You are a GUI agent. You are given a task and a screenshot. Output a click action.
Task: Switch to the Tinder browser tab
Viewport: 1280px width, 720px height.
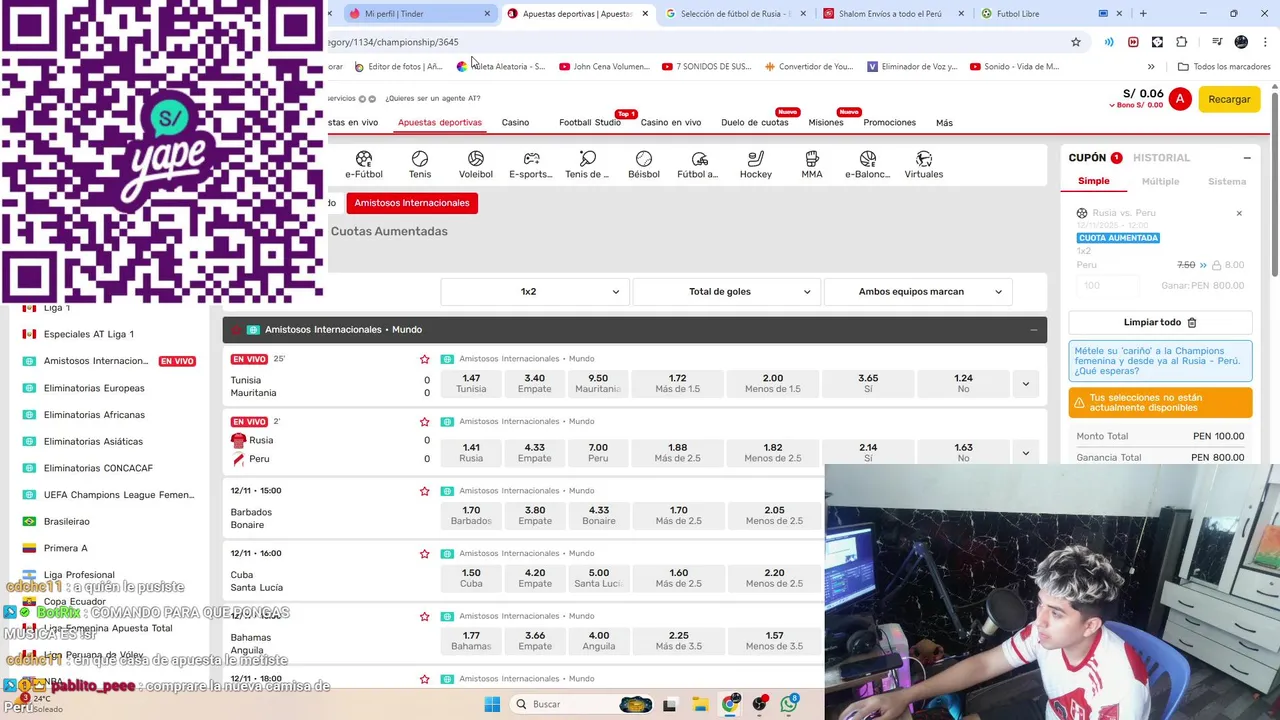point(421,14)
